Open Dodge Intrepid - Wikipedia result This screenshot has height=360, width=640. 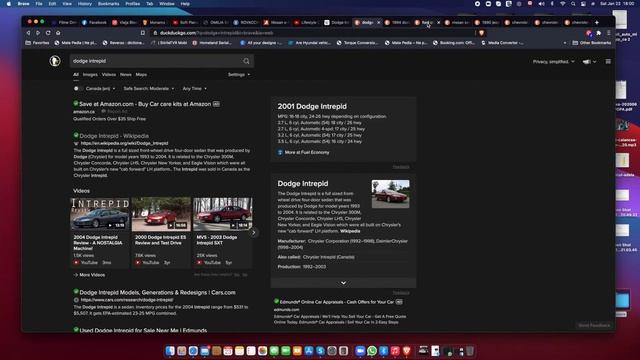[114, 136]
